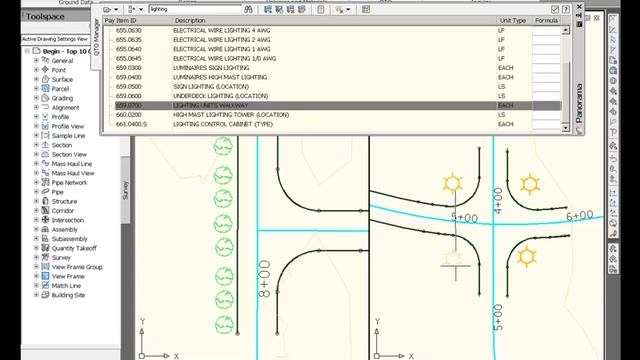Sort by the Unit Type column header
The height and width of the screenshot is (360, 640).
[x=514, y=20]
